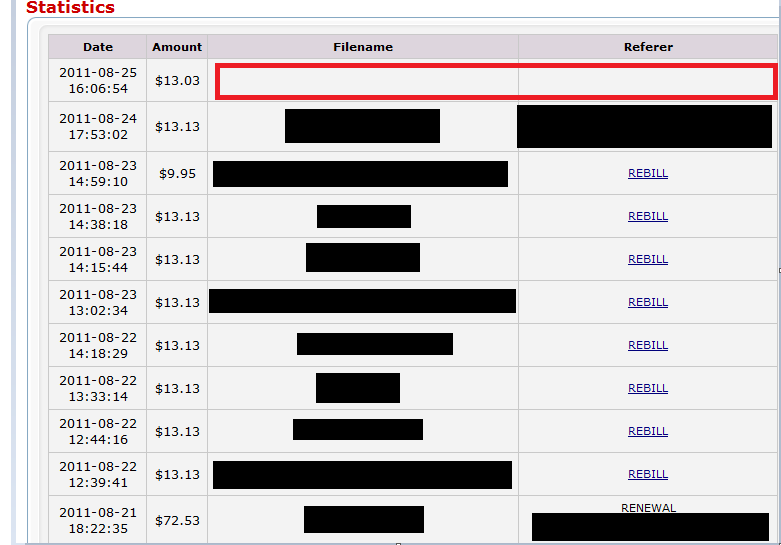Click the Amount column header
The height and width of the screenshot is (545, 781).
(x=177, y=47)
